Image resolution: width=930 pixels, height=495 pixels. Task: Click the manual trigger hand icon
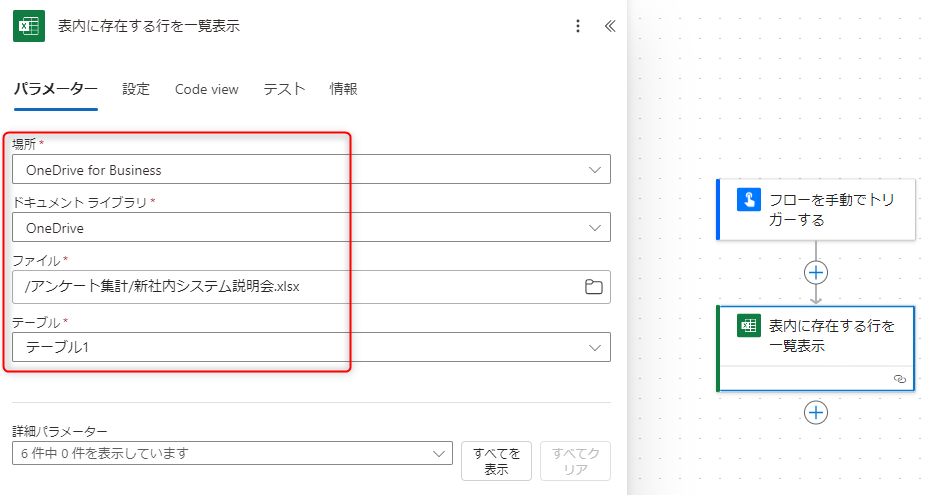[x=749, y=199]
